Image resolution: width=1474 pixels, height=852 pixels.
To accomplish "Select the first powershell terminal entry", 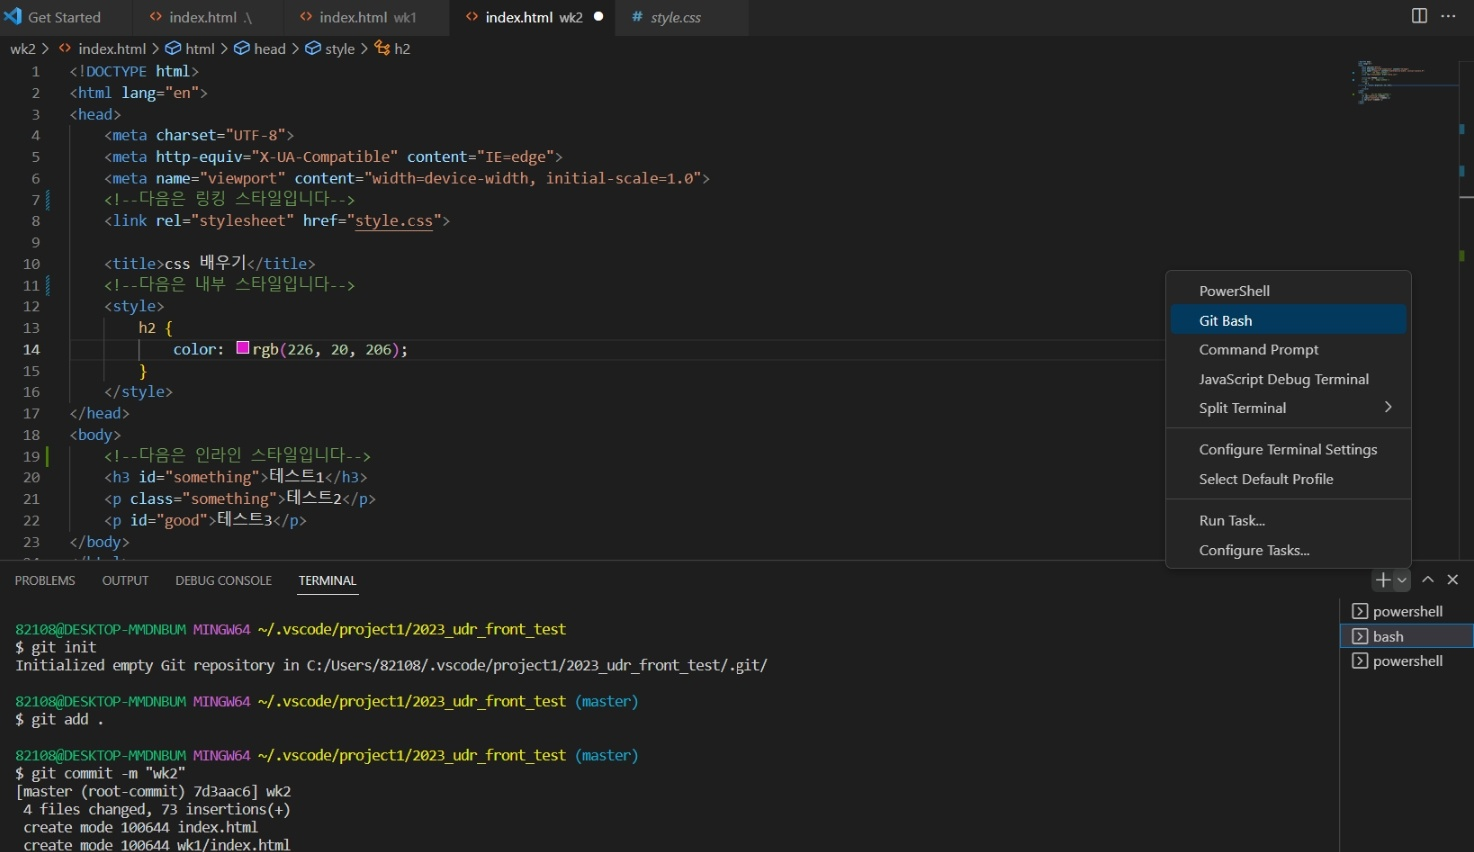I will point(1406,611).
